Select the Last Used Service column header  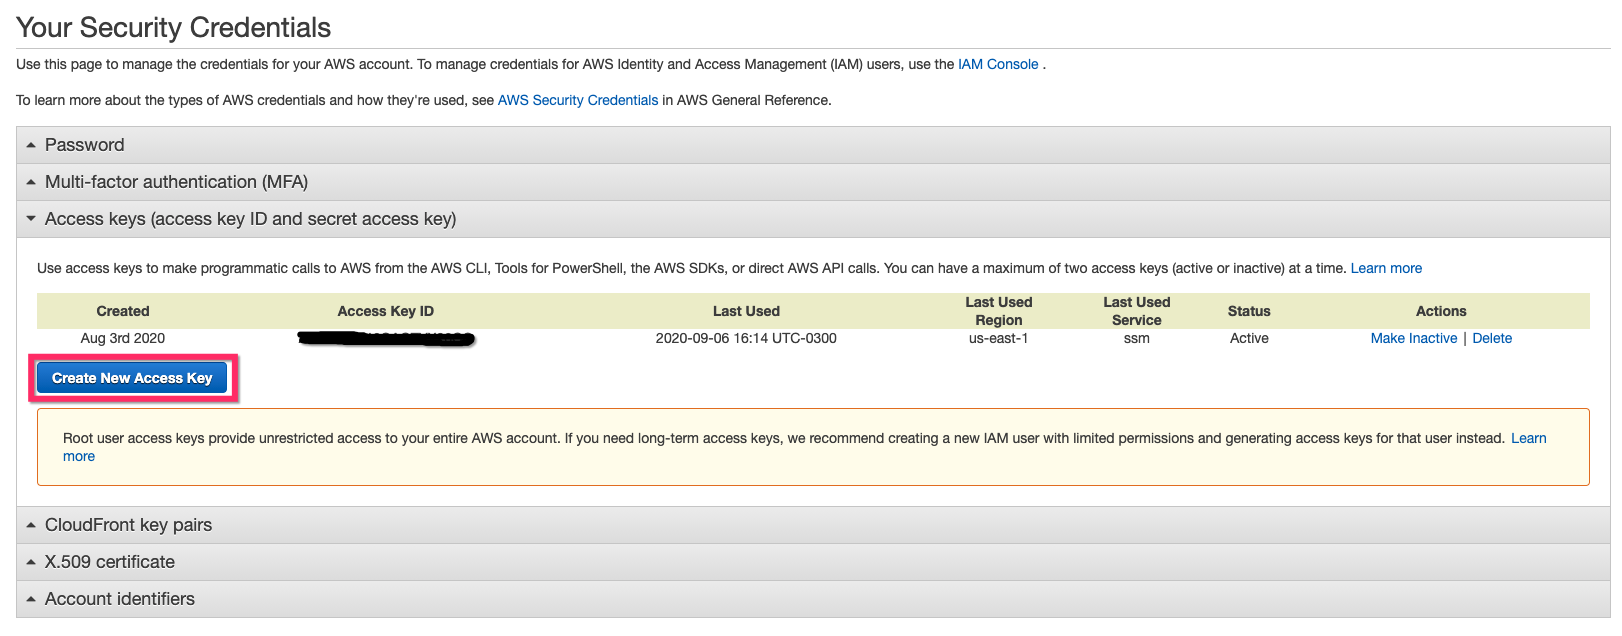point(1137,311)
